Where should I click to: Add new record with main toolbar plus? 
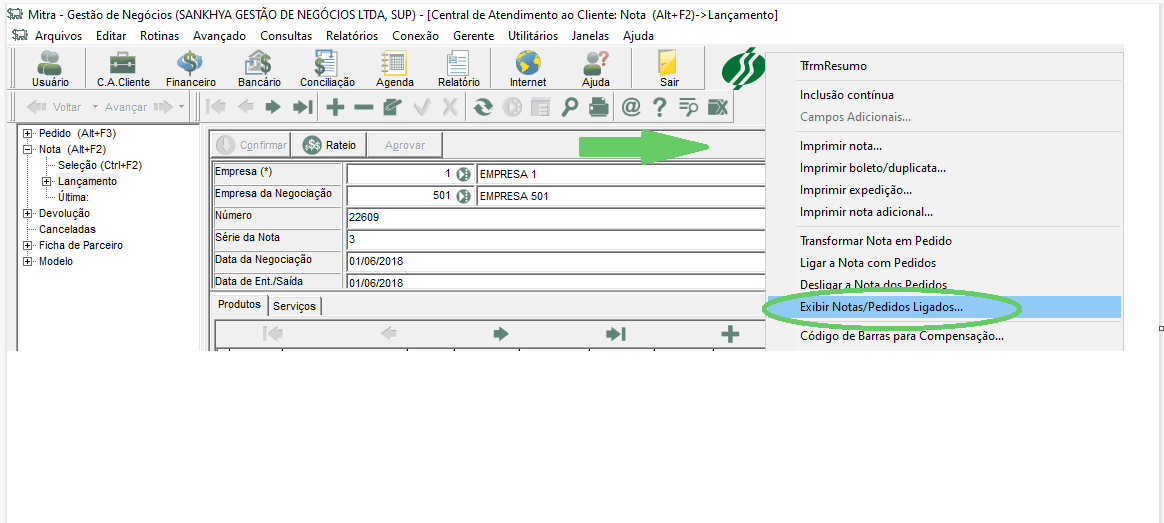(336, 108)
